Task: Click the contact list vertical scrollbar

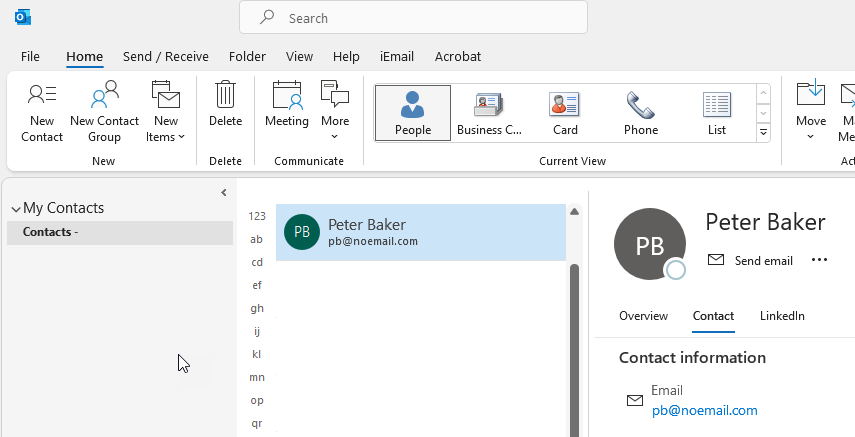Action: (x=574, y=340)
